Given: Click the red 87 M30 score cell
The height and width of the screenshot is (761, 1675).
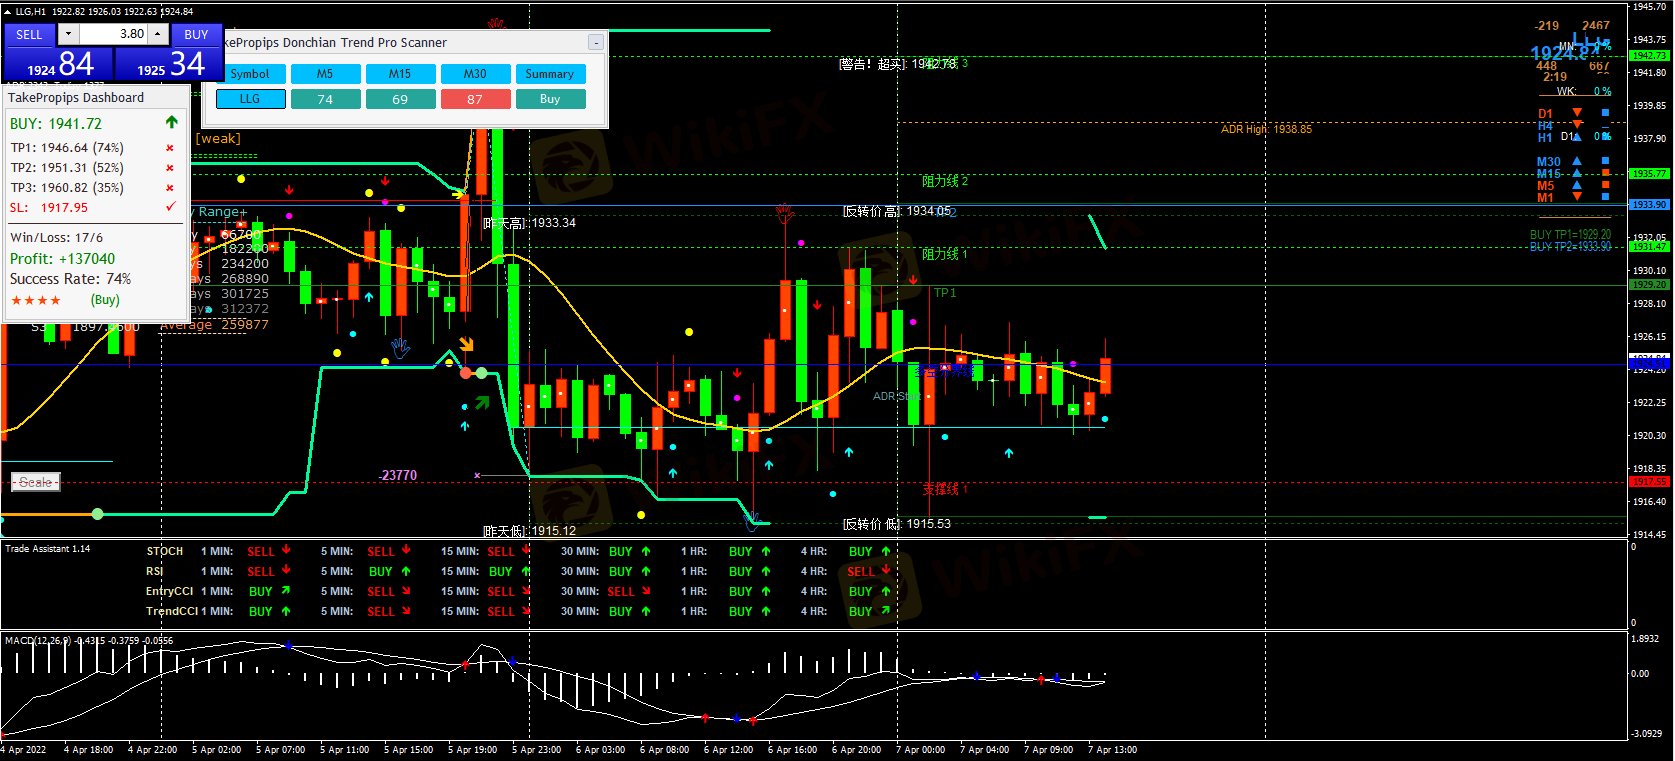Looking at the screenshot, I should click(x=475, y=99).
